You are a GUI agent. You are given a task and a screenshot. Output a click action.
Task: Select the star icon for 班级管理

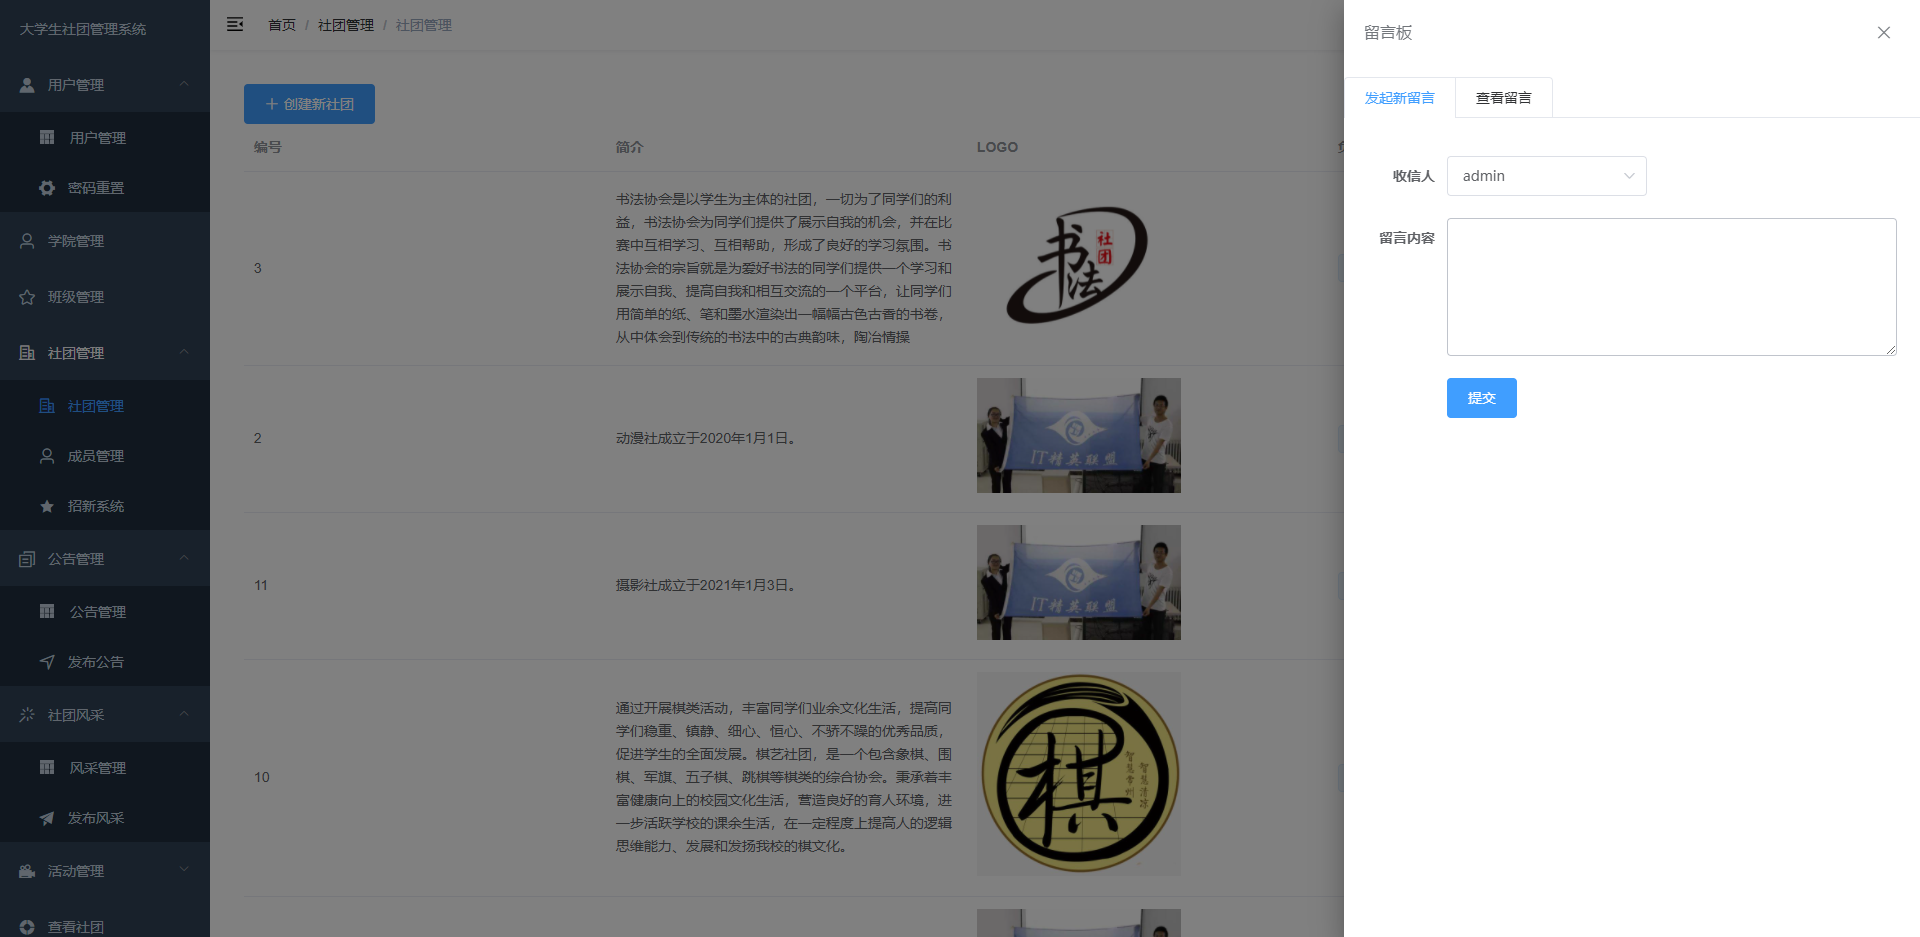pos(26,296)
